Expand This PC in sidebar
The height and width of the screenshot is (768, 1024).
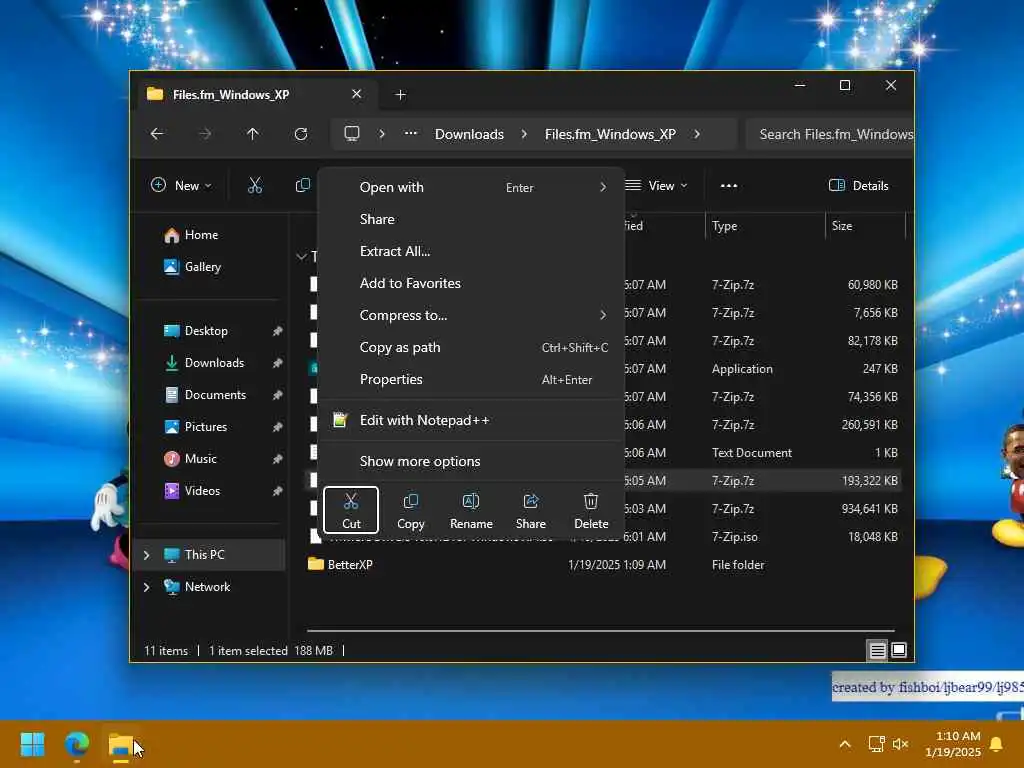tap(146, 555)
